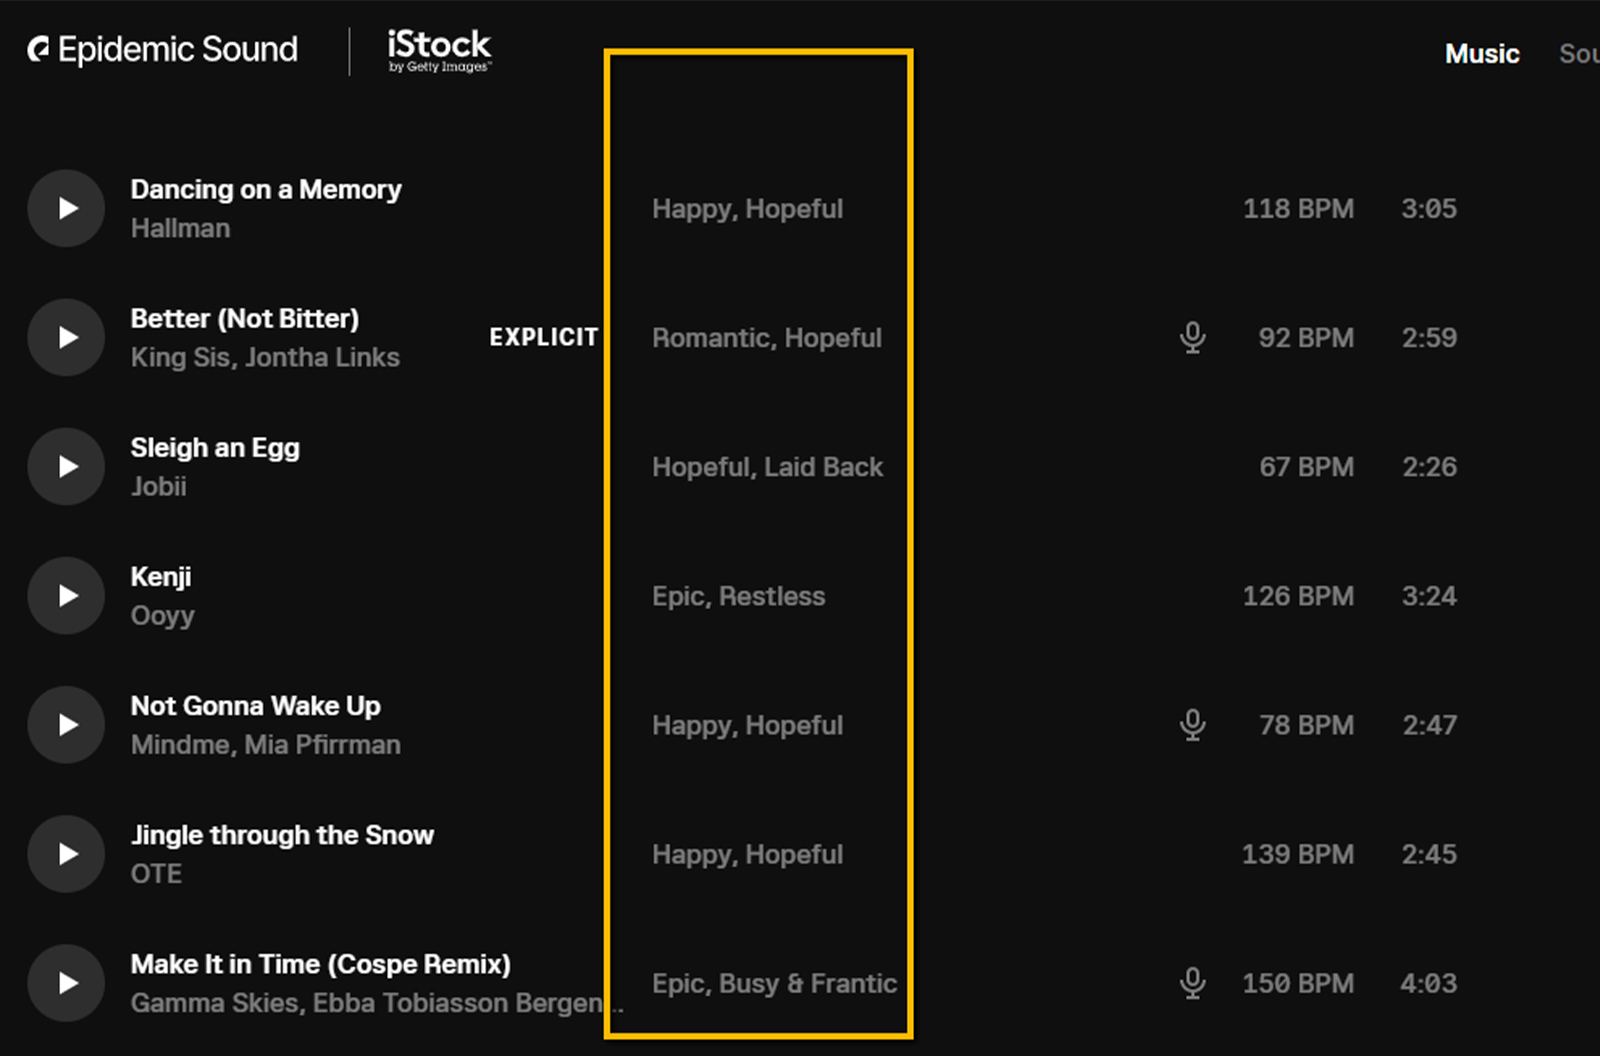Click the vocals microphone icon for Better (Not Bitter)
Viewport: 1600px width, 1056px height.
point(1192,338)
